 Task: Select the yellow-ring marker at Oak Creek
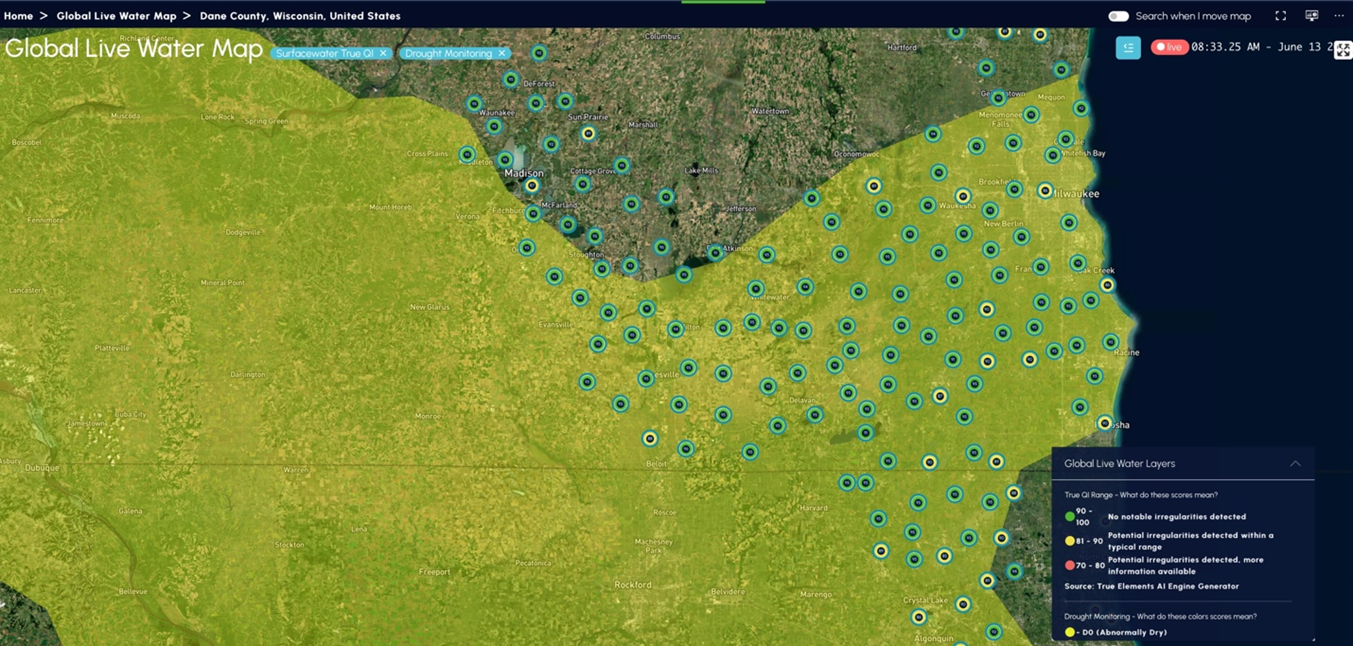coord(1107,285)
